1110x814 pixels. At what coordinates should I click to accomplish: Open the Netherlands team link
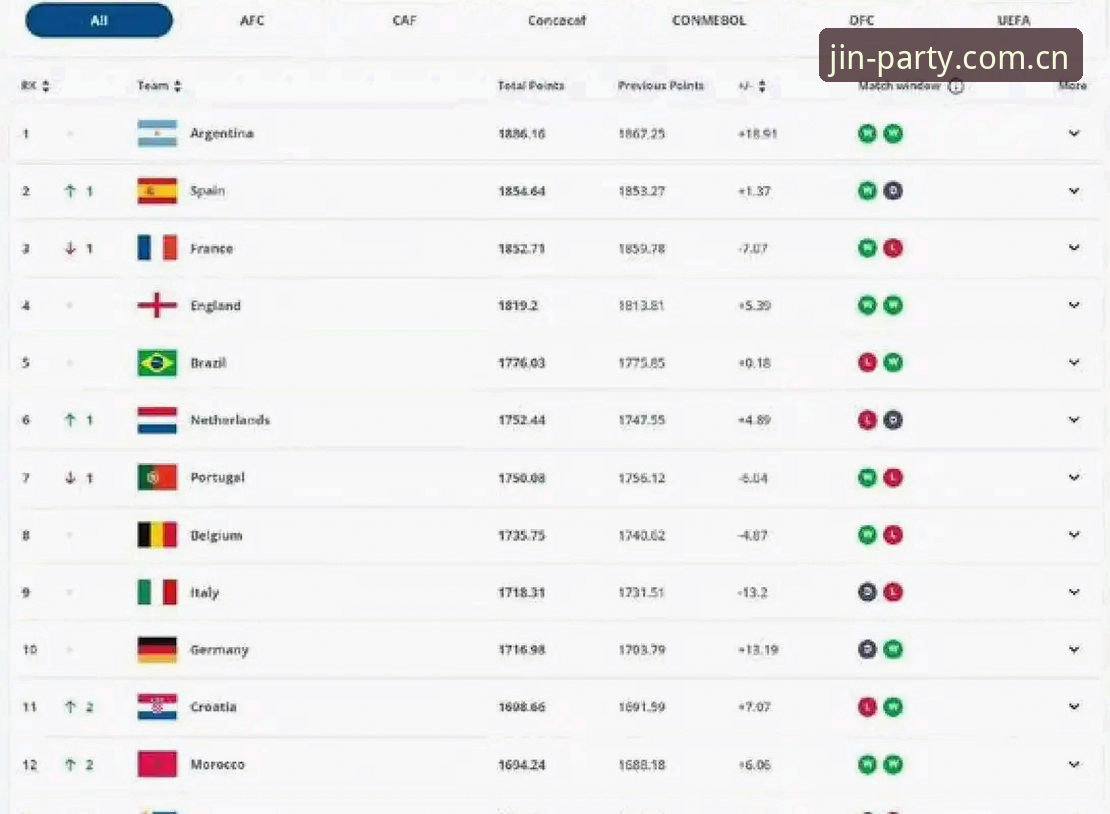coord(230,420)
